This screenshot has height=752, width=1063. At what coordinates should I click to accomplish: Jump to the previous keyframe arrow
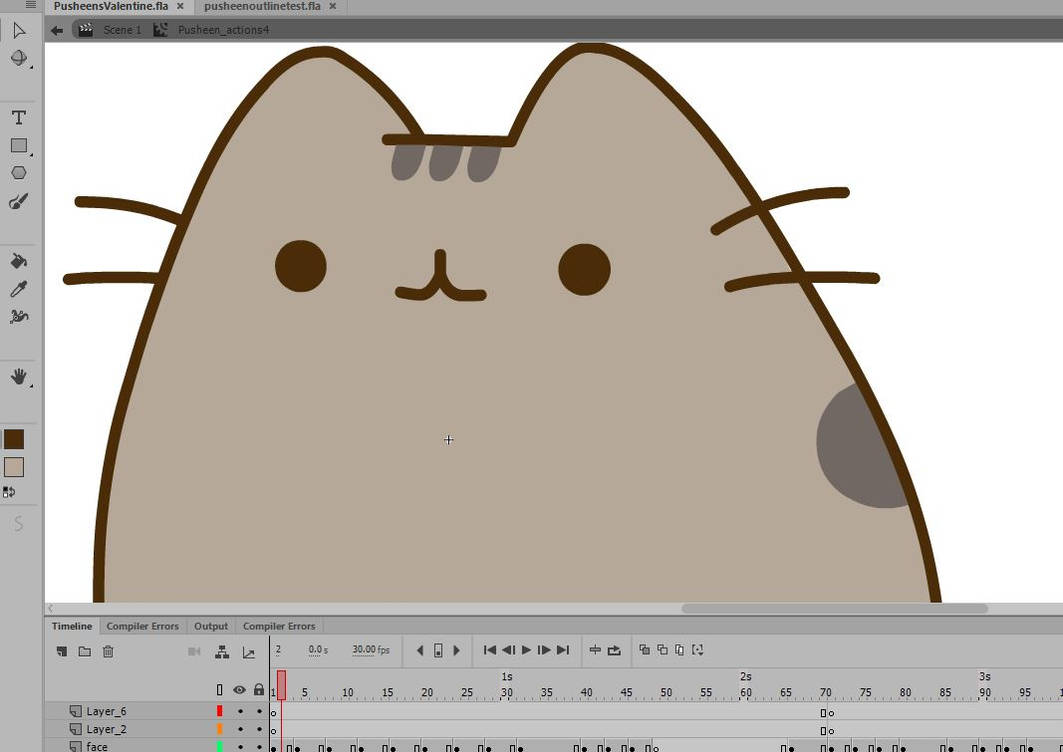tap(420, 650)
